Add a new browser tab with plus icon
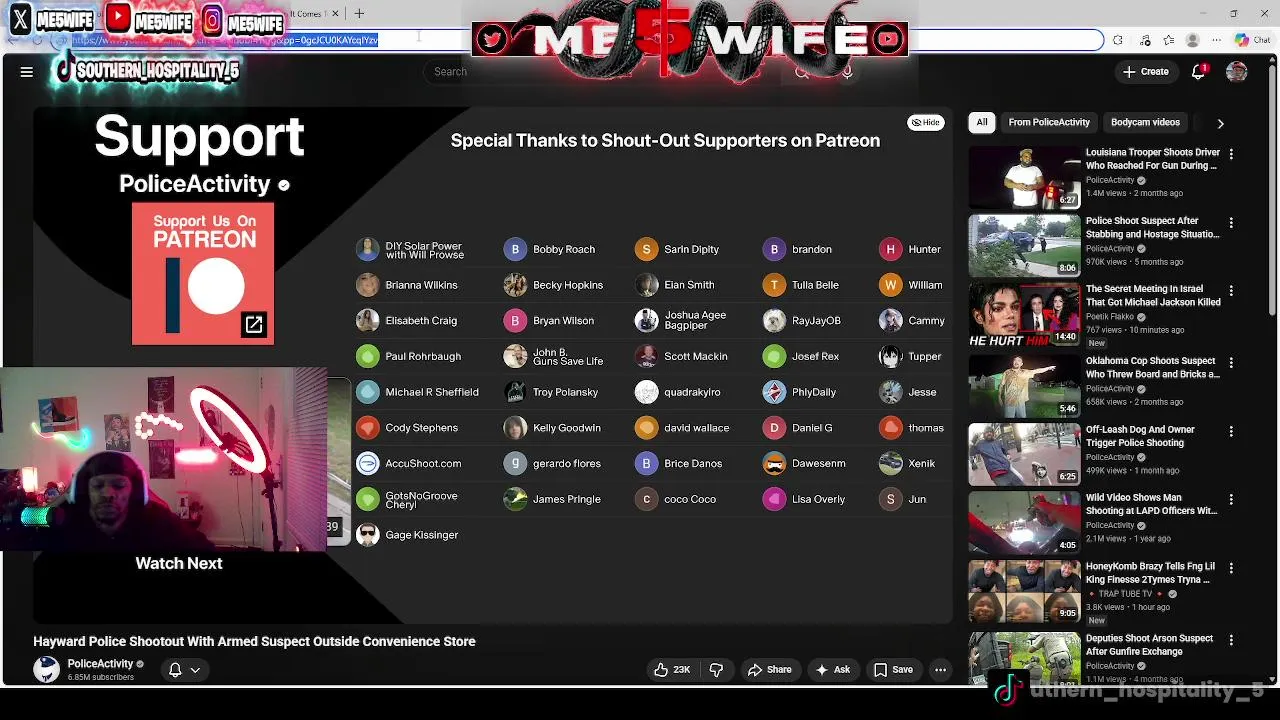The image size is (1280, 720). (x=359, y=13)
